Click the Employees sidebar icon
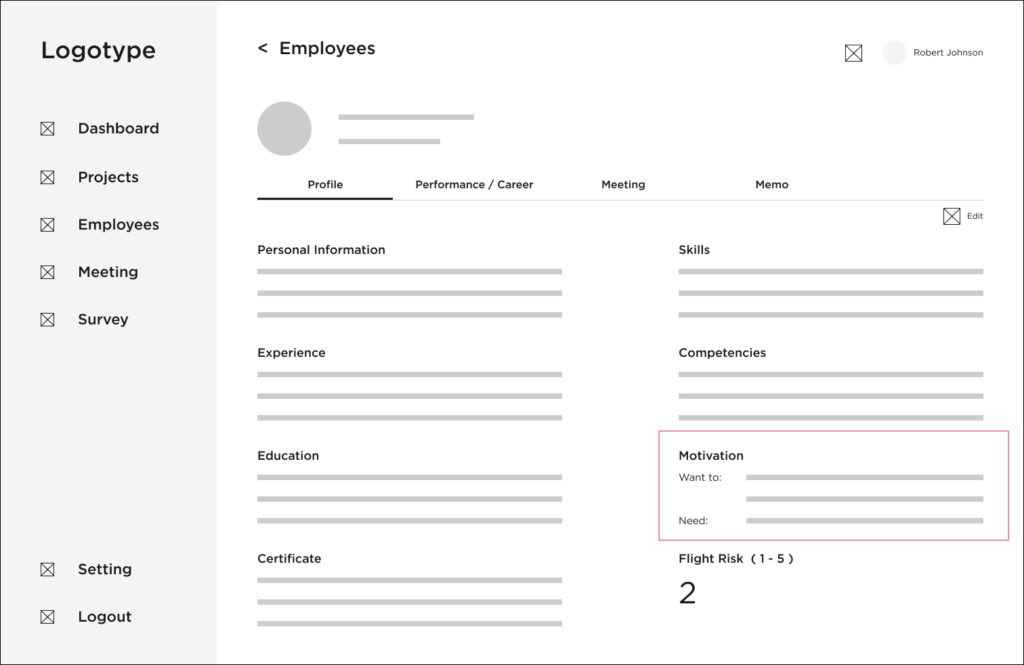Image resolution: width=1024 pixels, height=665 pixels. point(47,225)
